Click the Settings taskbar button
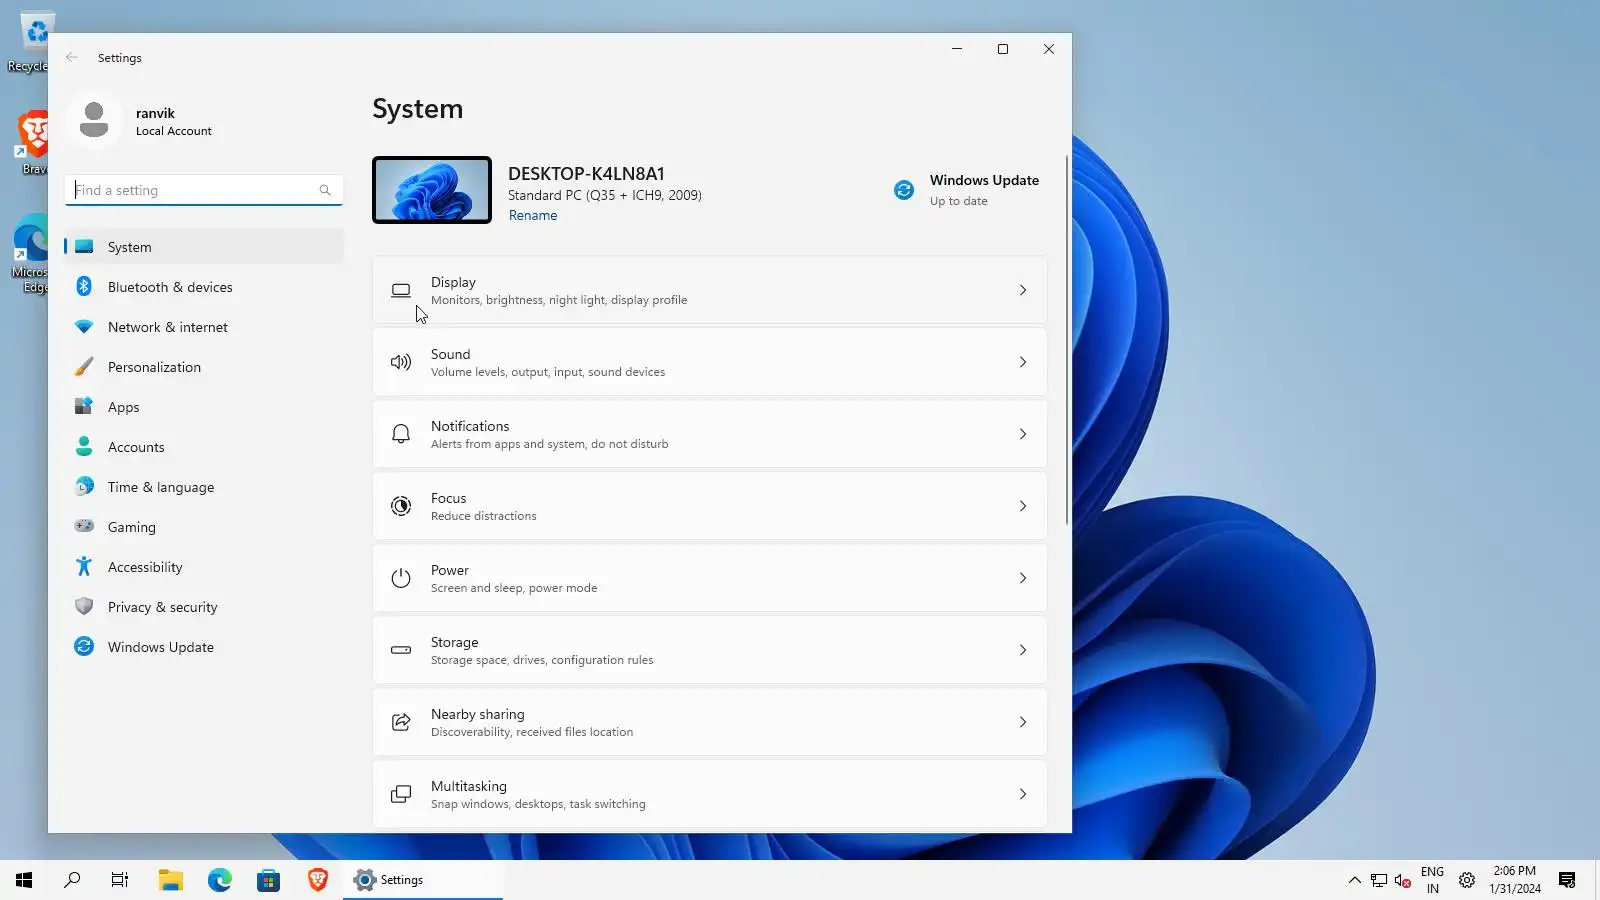Image resolution: width=1600 pixels, height=900 pixels. (x=423, y=880)
